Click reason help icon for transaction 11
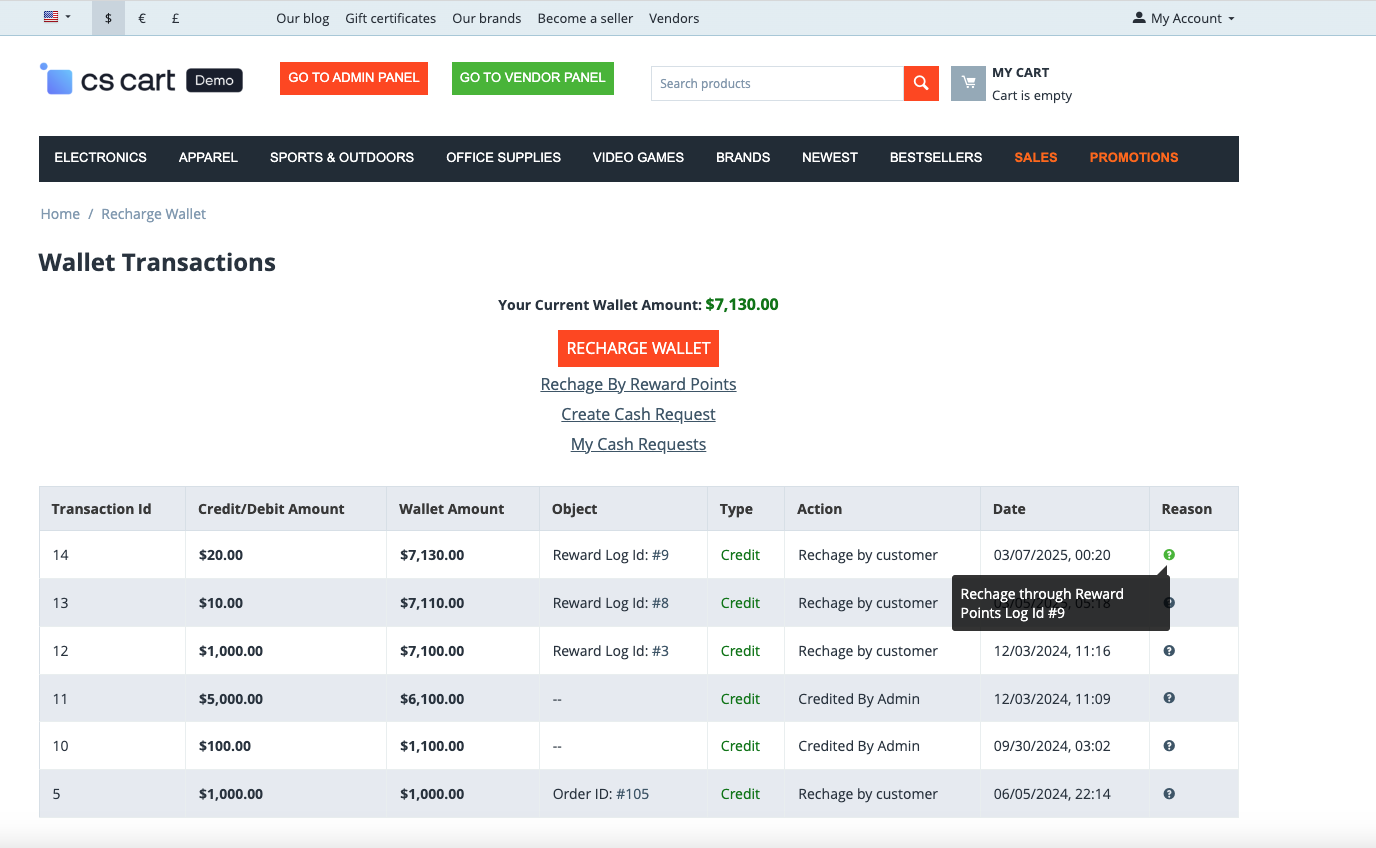Image resolution: width=1376 pixels, height=848 pixels. [1169, 699]
